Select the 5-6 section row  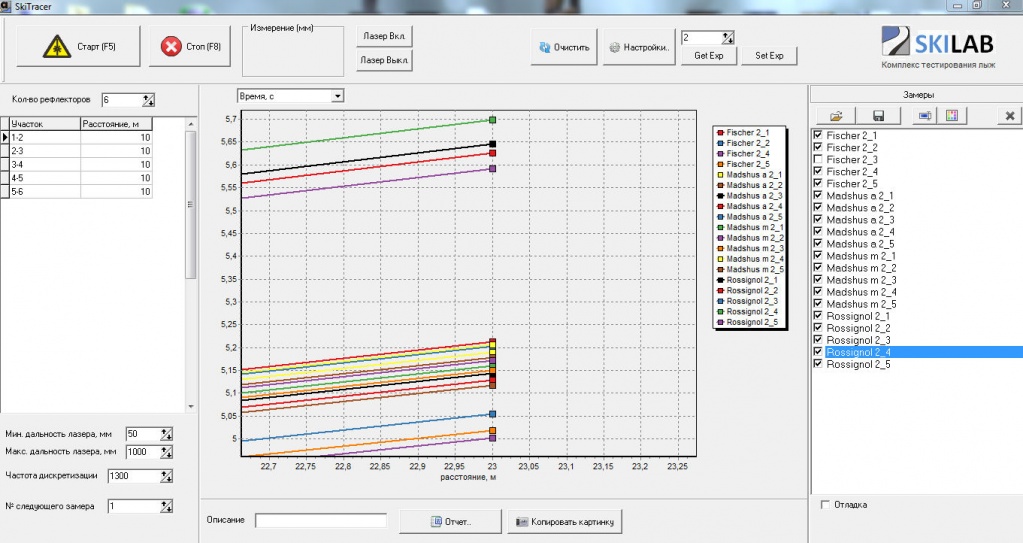pos(76,191)
